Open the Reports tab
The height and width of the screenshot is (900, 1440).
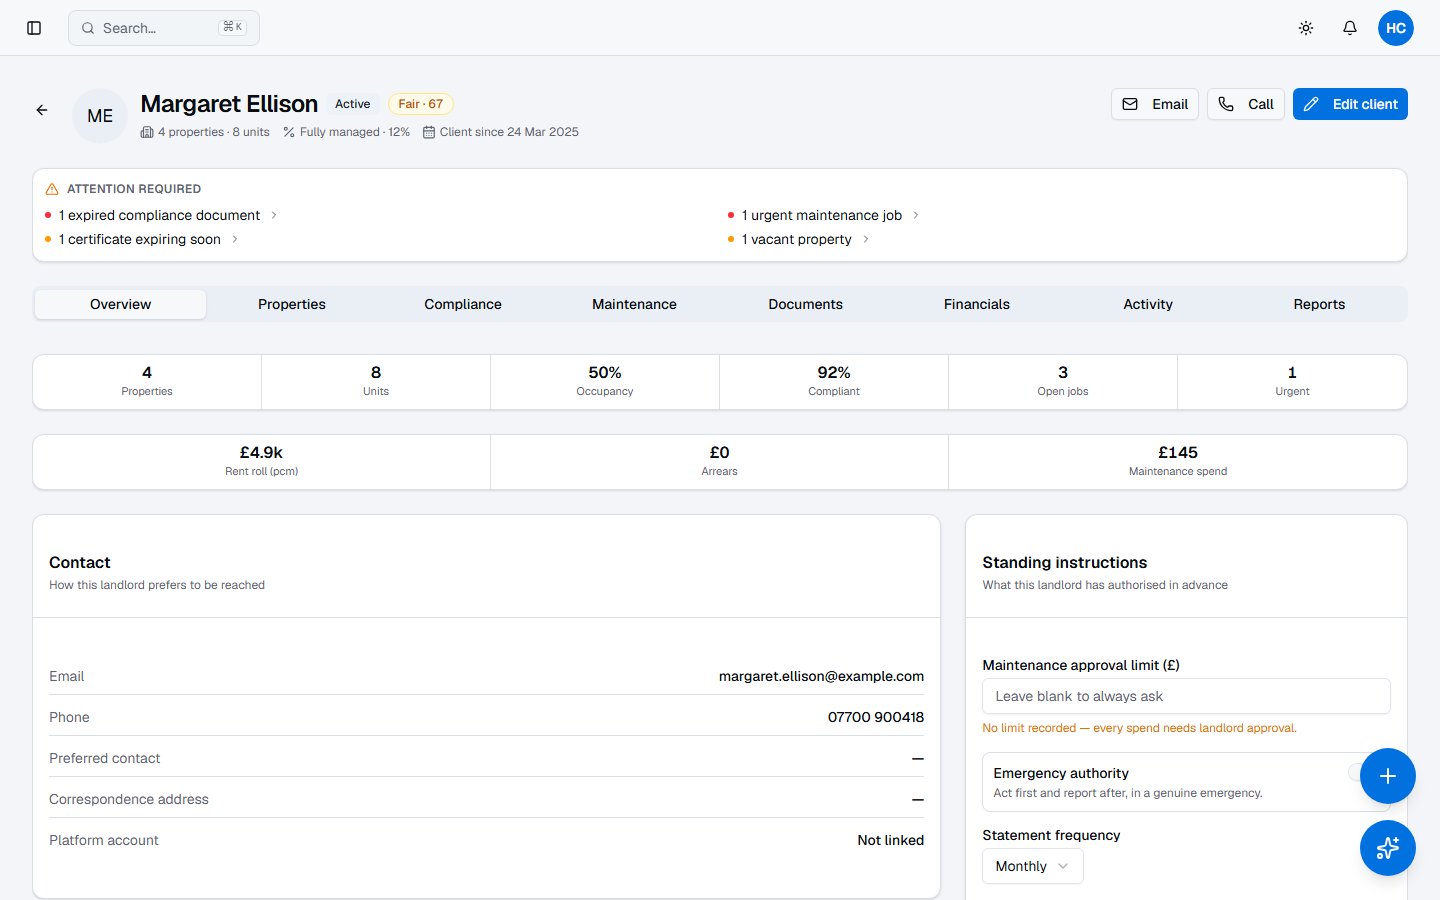[x=1319, y=304]
